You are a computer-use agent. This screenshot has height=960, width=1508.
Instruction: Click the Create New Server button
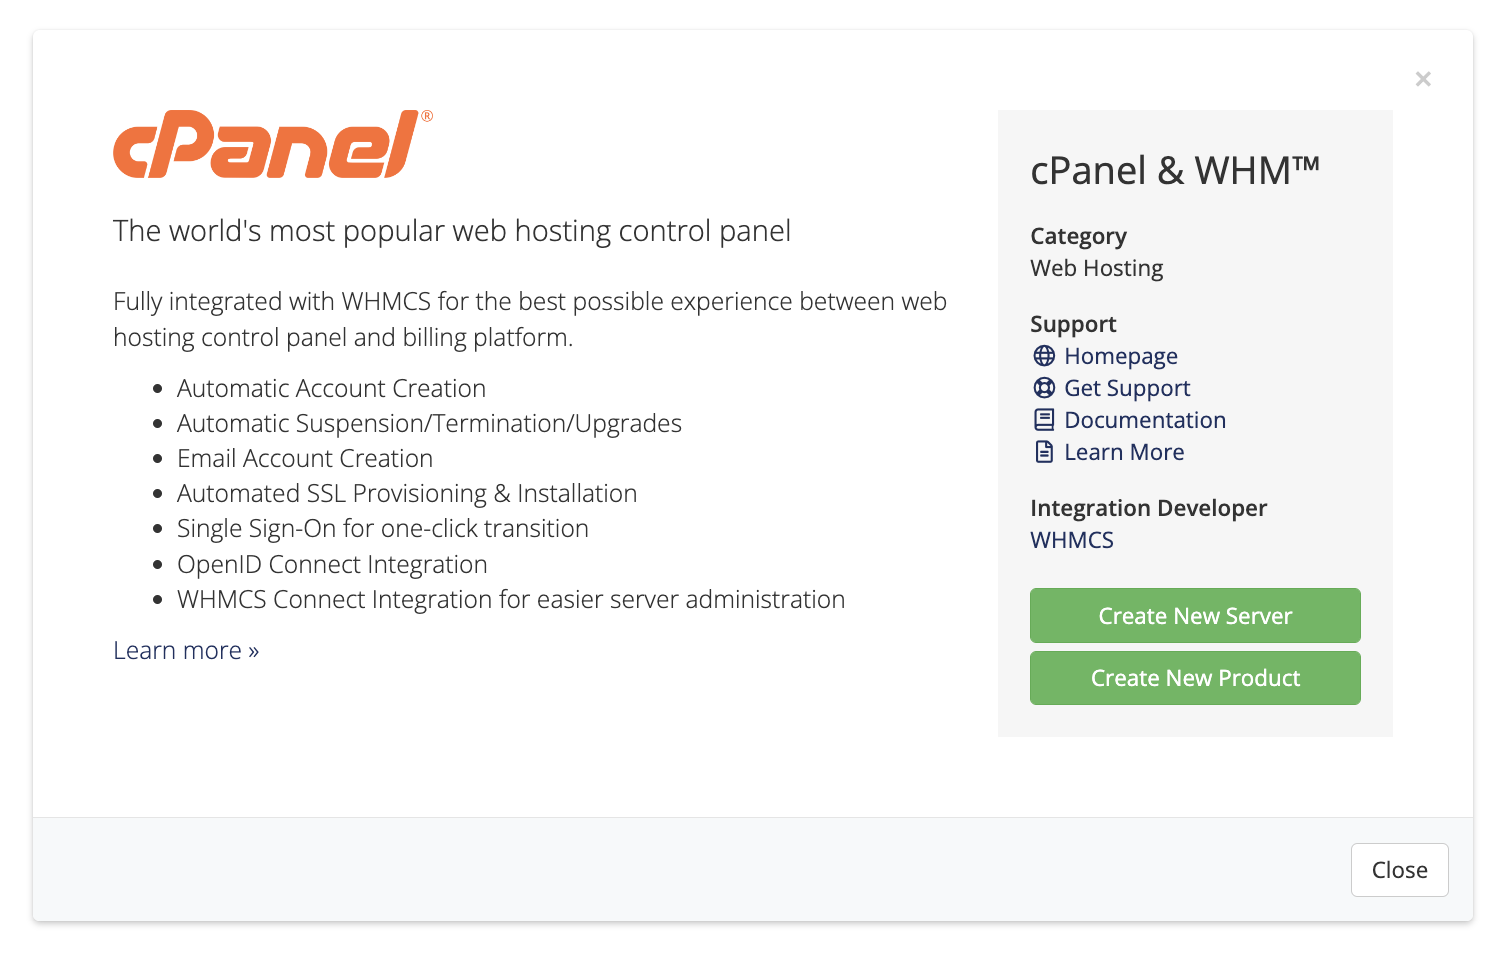(x=1195, y=616)
